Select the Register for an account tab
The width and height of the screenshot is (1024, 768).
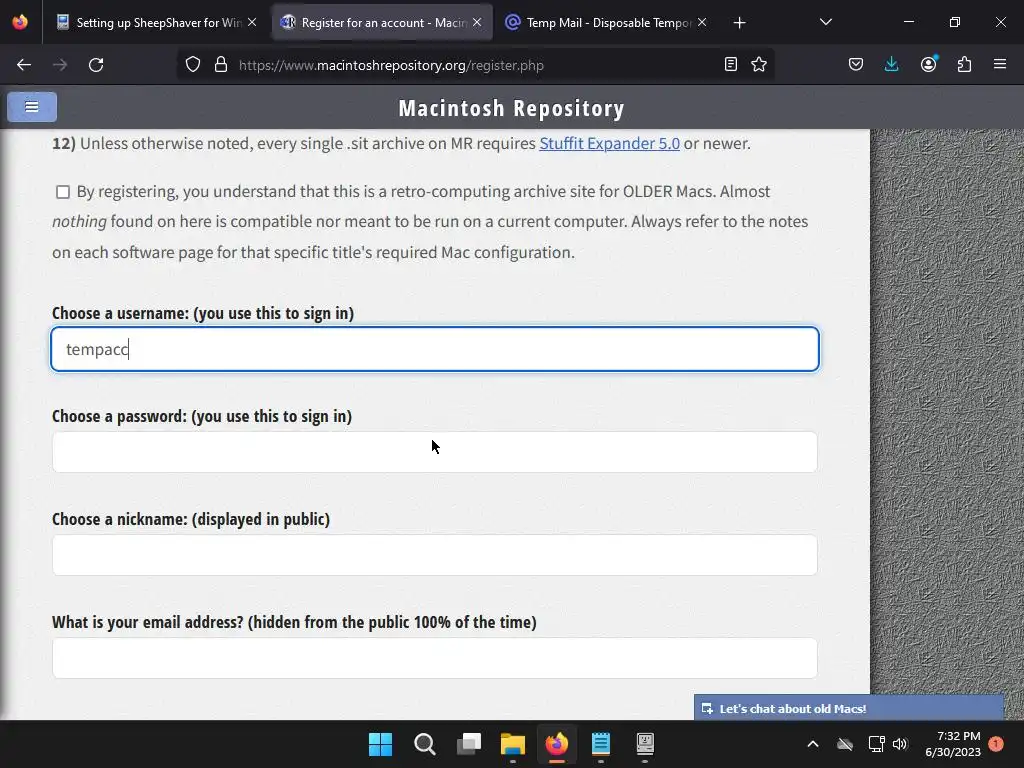point(381,22)
